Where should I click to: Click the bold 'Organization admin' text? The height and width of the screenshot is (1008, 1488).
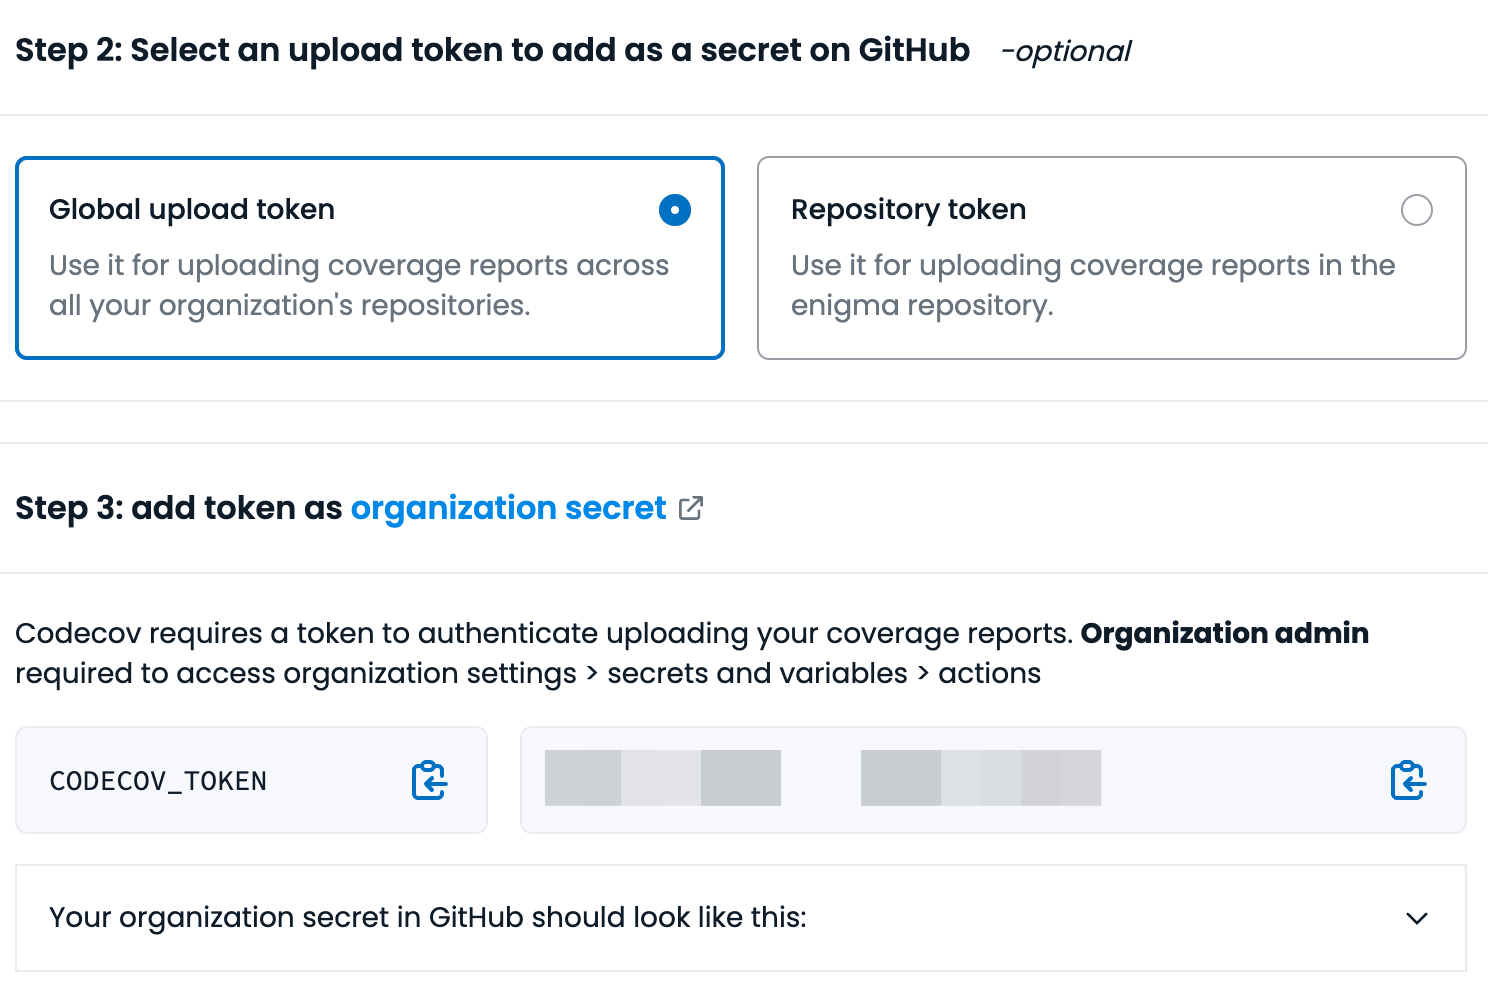click(1224, 633)
